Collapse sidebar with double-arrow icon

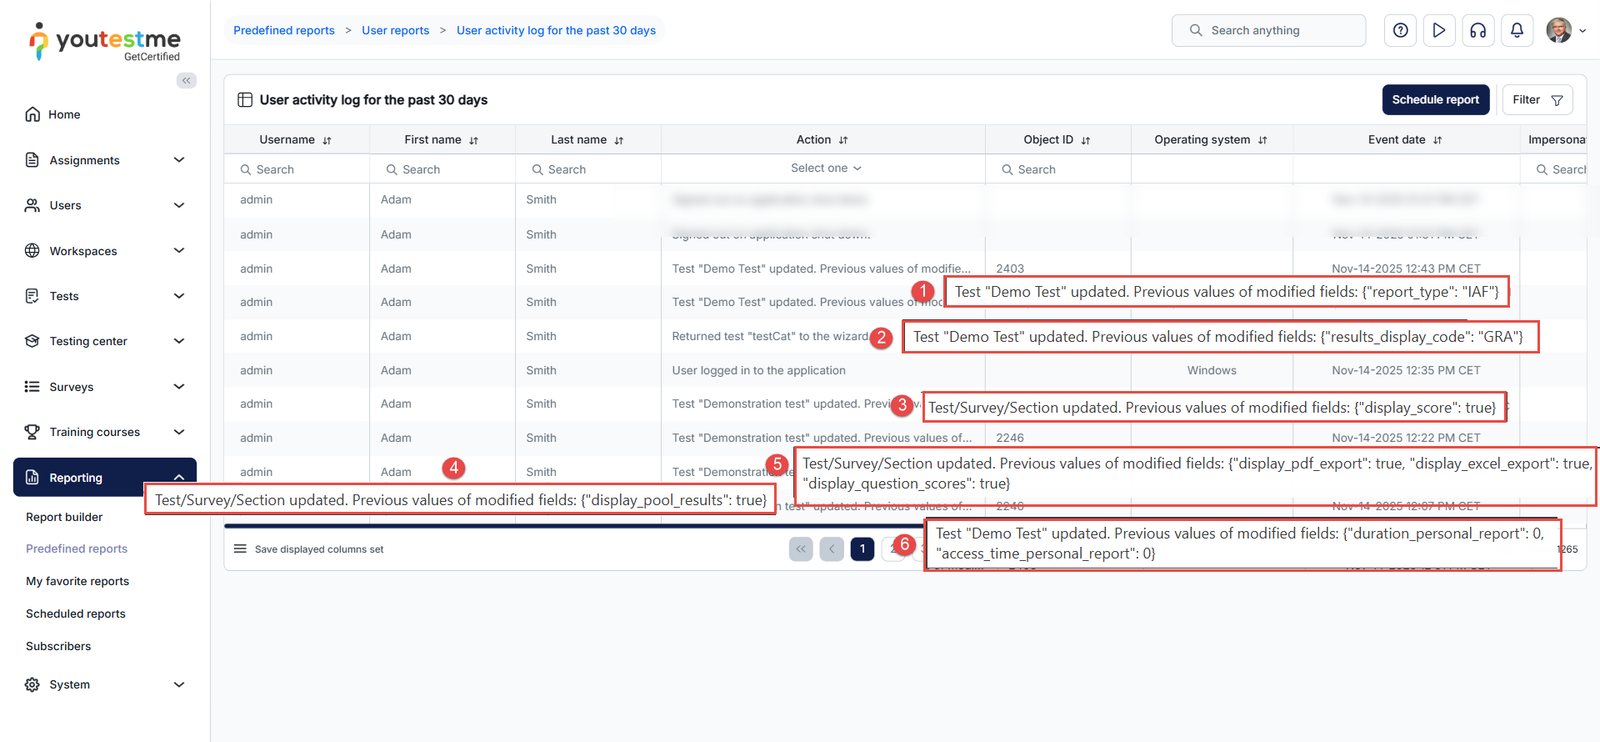[186, 81]
